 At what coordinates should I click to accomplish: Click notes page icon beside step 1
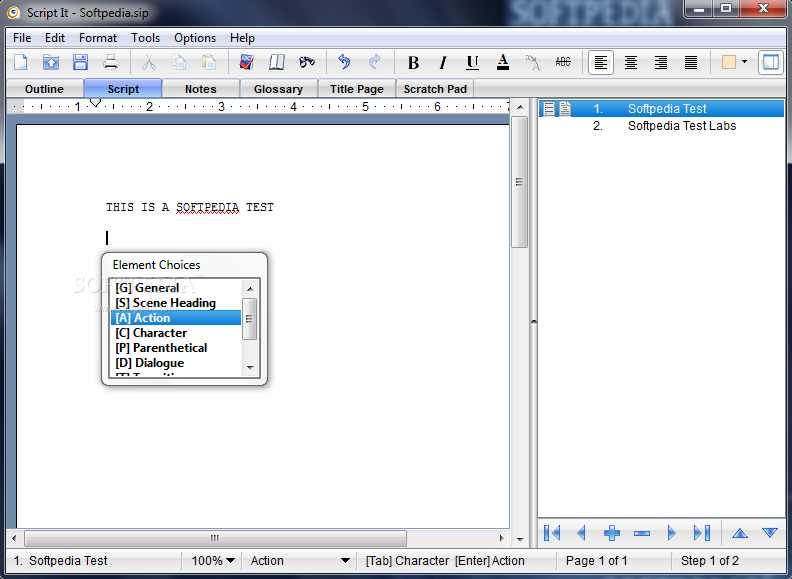point(565,109)
